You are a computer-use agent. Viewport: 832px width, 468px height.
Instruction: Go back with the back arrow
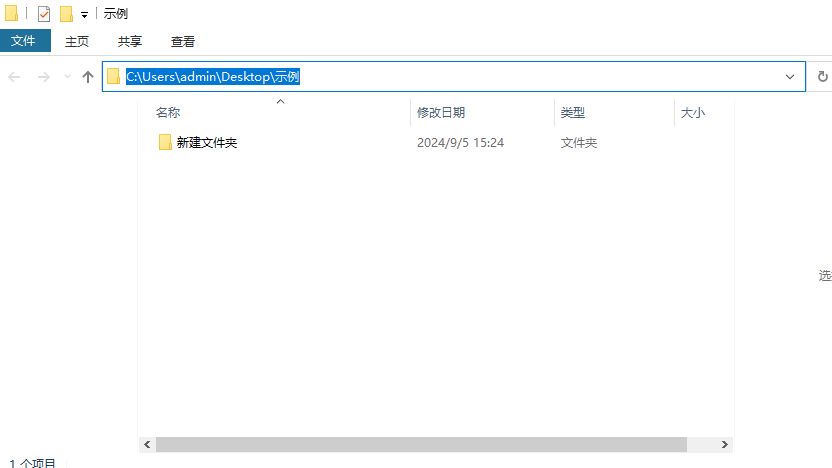point(14,77)
